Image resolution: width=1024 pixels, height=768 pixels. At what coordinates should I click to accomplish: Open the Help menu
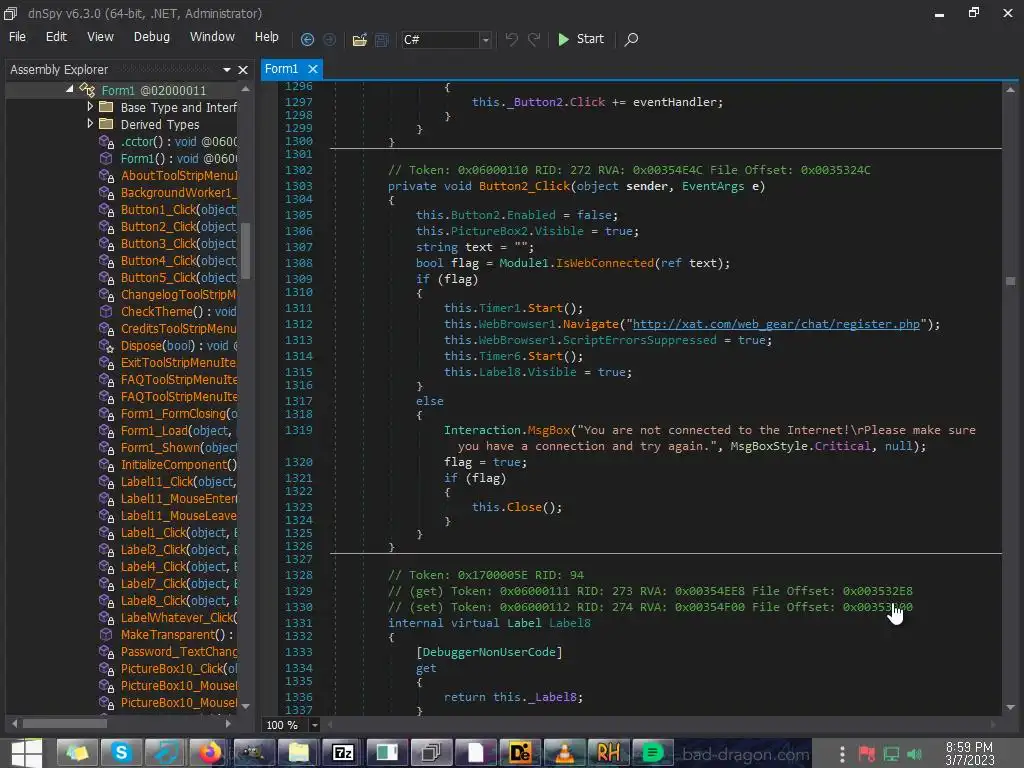[266, 37]
